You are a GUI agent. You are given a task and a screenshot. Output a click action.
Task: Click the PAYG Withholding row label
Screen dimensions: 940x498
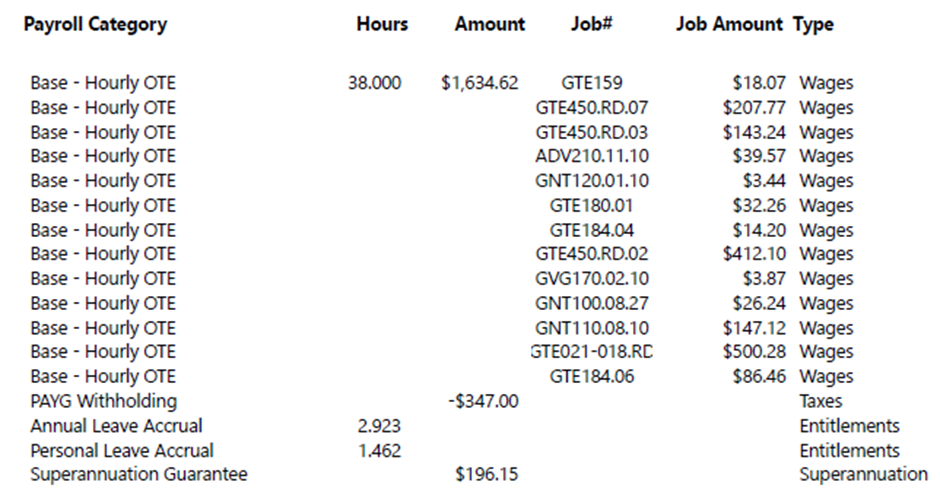(x=103, y=401)
